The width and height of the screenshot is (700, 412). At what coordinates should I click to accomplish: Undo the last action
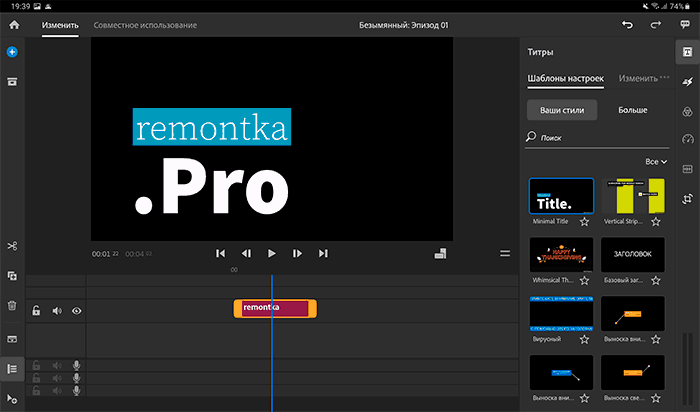point(628,25)
